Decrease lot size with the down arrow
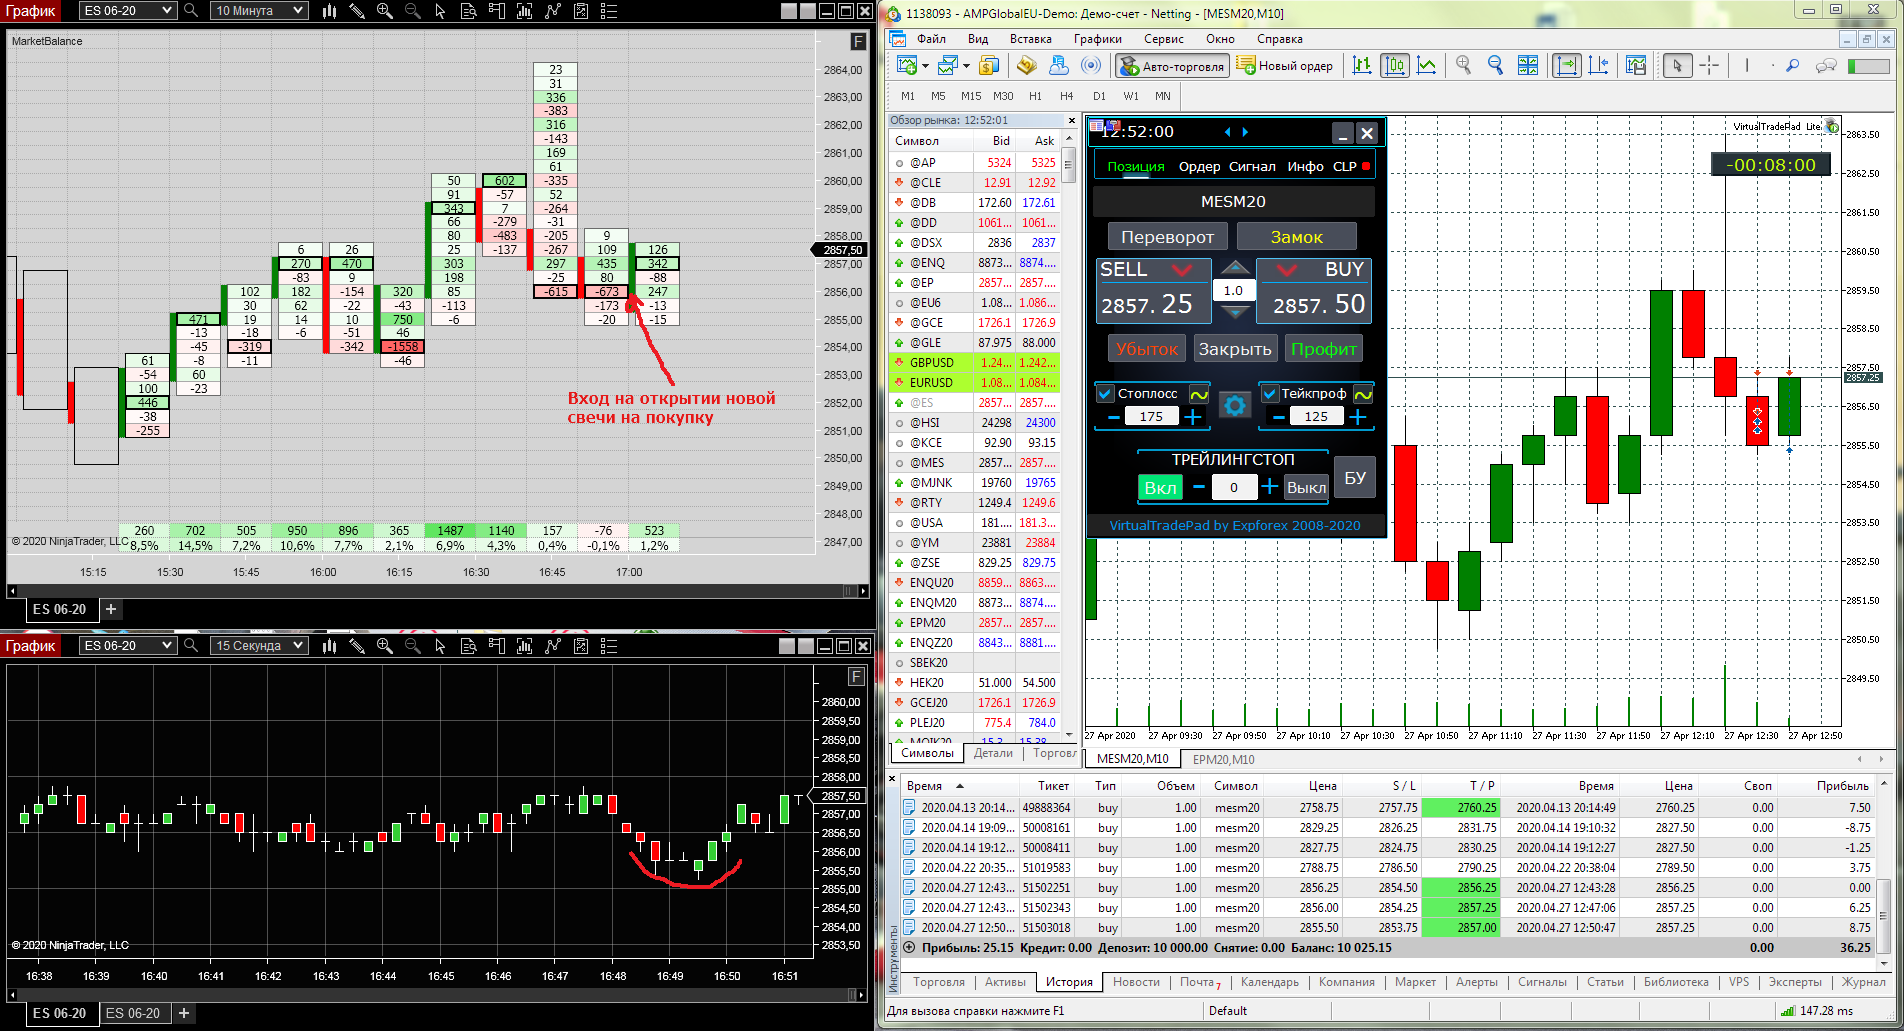1904x1031 pixels. click(x=1235, y=312)
